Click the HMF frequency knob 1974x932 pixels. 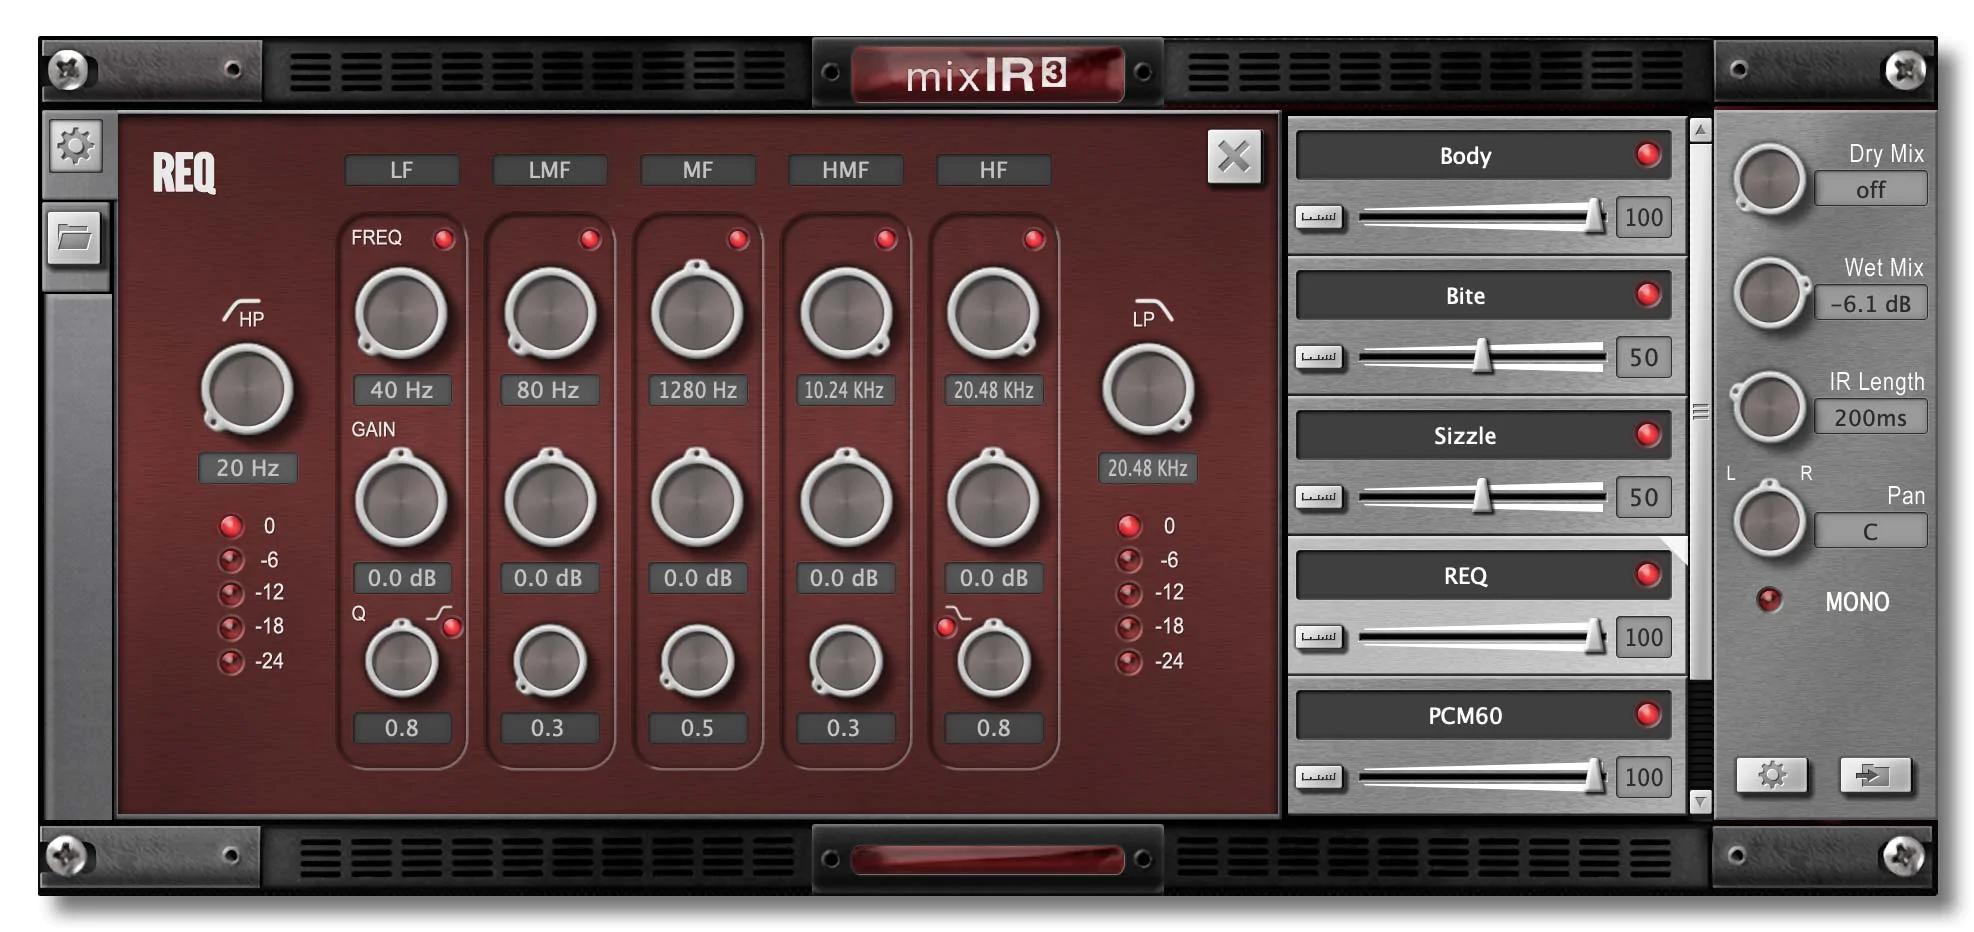click(846, 313)
